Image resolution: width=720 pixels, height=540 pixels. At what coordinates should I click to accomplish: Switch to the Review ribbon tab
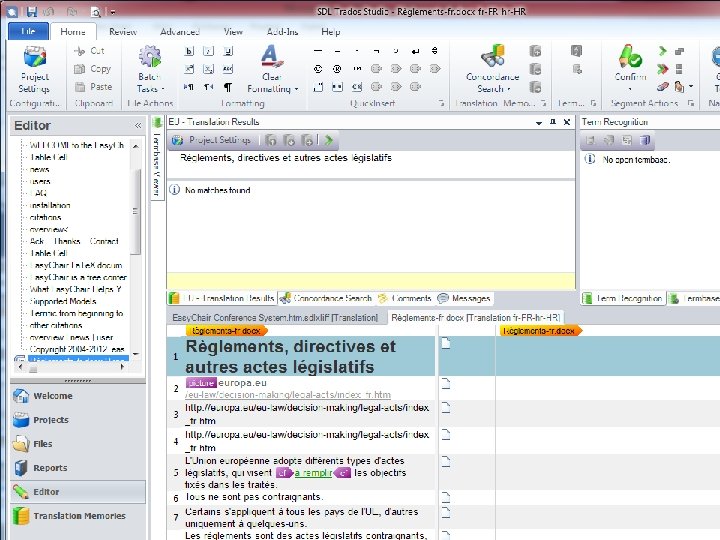123,32
